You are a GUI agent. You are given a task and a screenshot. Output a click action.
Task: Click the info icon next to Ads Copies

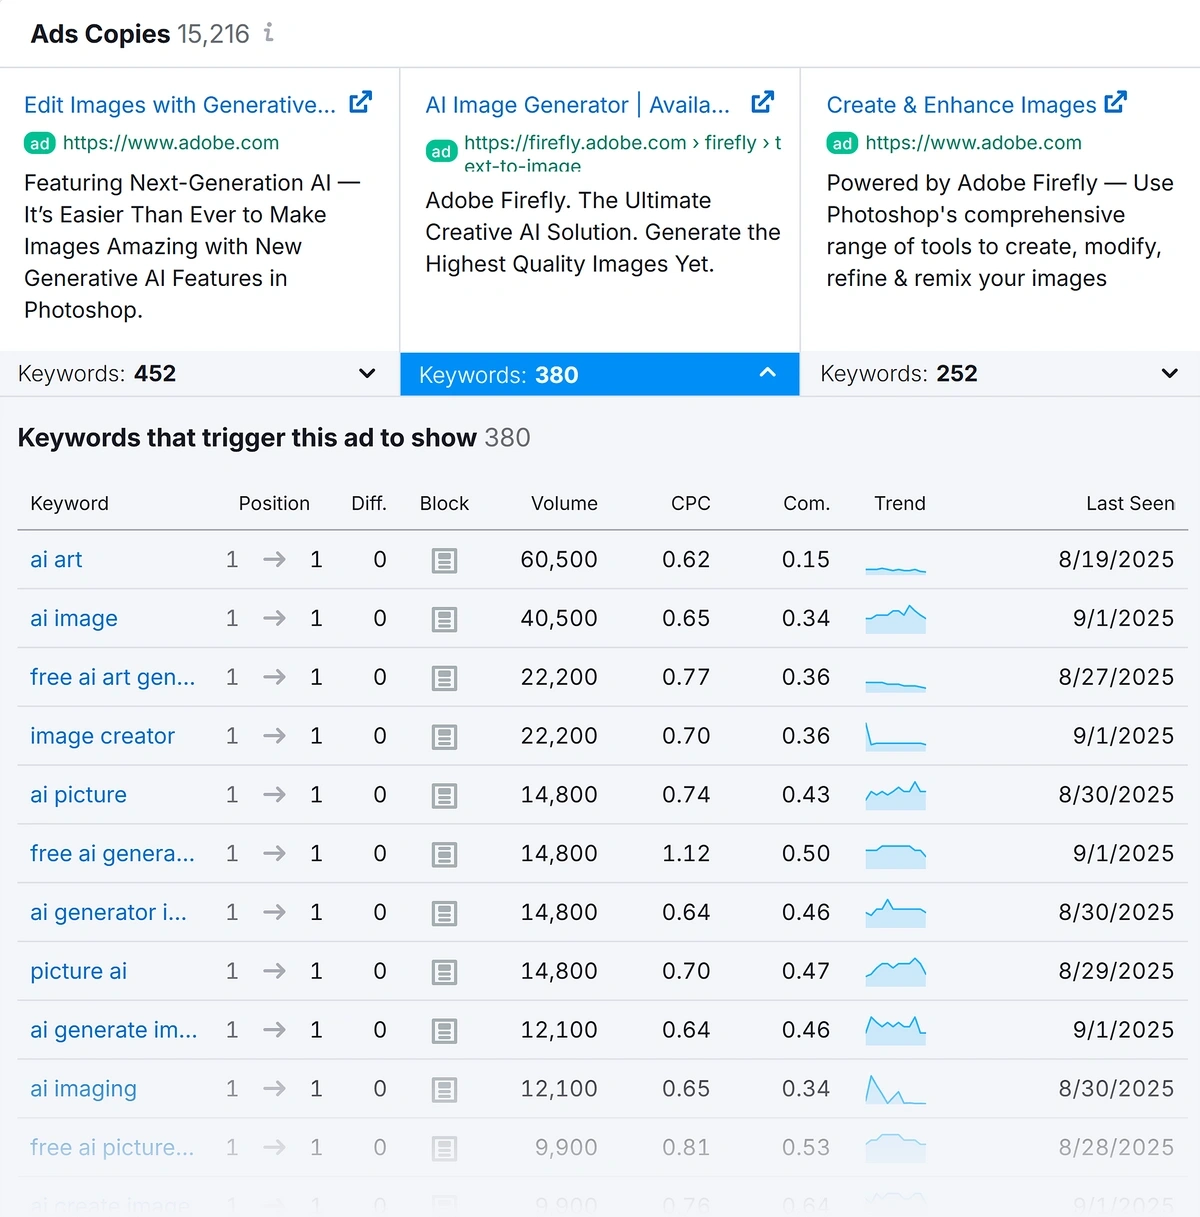[x=268, y=33]
